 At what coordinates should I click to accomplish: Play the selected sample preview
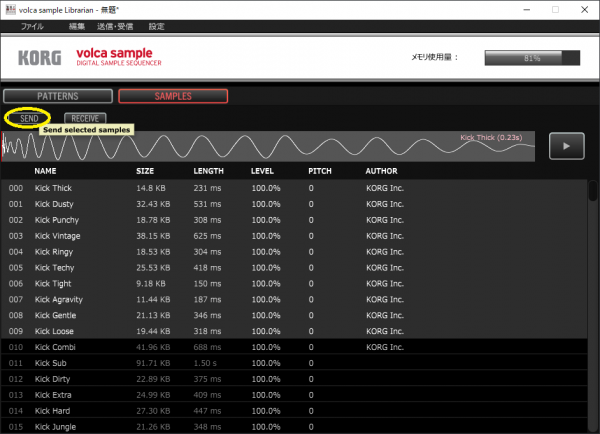(x=566, y=146)
